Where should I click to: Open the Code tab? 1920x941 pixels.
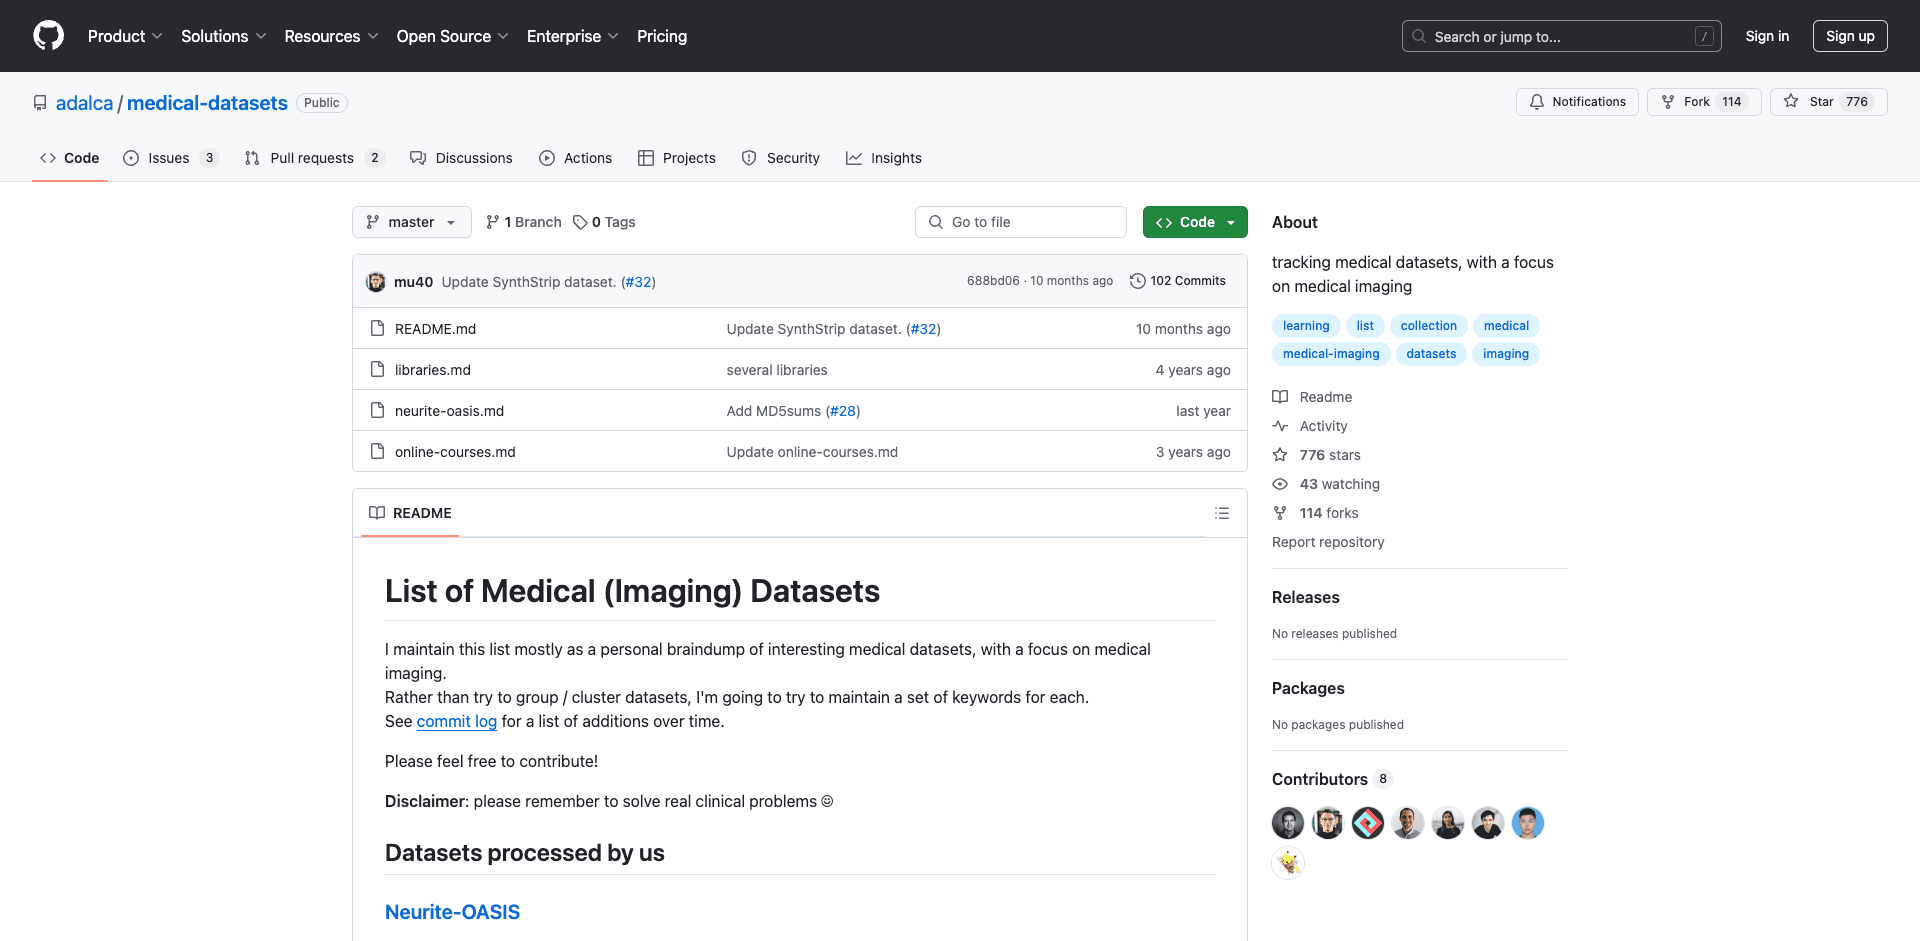(70, 158)
